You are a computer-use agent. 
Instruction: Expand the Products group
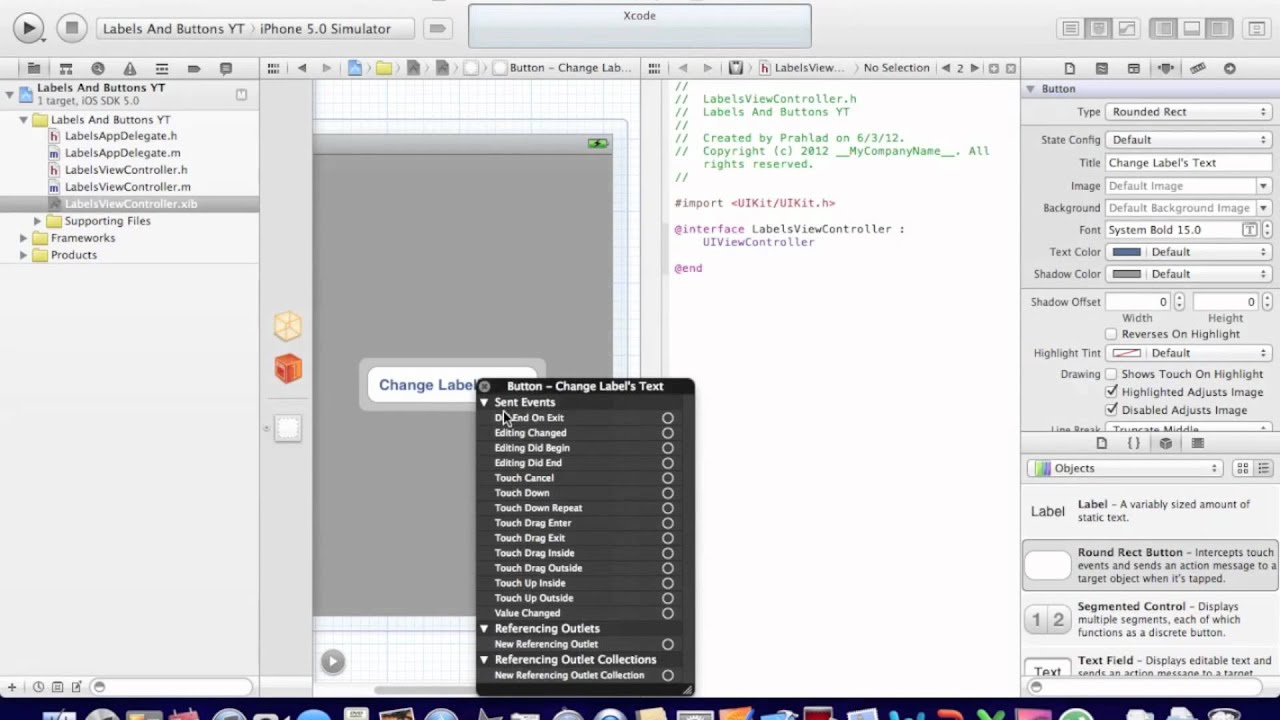click(x=23, y=255)
